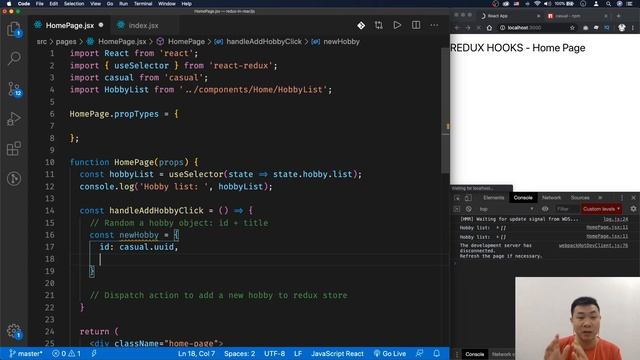Open the Chrome profile avatar
The image size is (640, 360).
(621, 28)
